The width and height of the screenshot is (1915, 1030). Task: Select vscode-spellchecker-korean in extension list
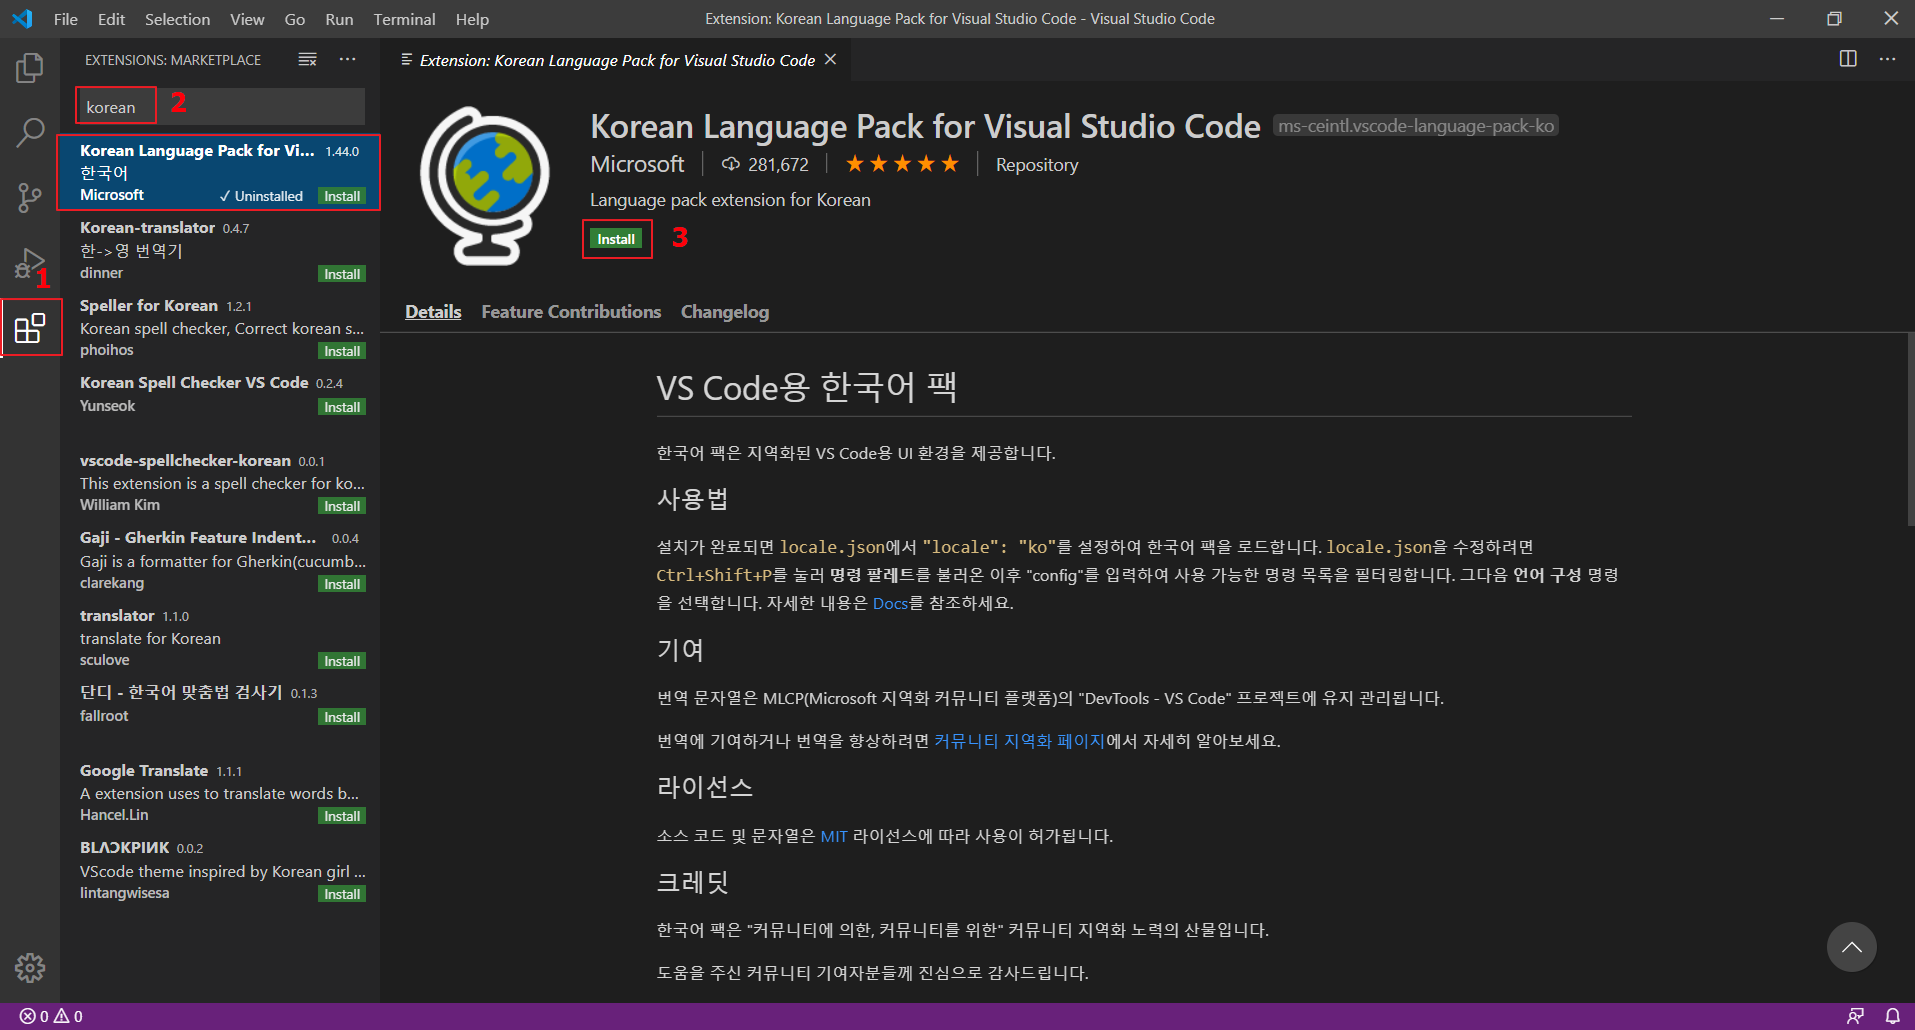pos(220,483)
